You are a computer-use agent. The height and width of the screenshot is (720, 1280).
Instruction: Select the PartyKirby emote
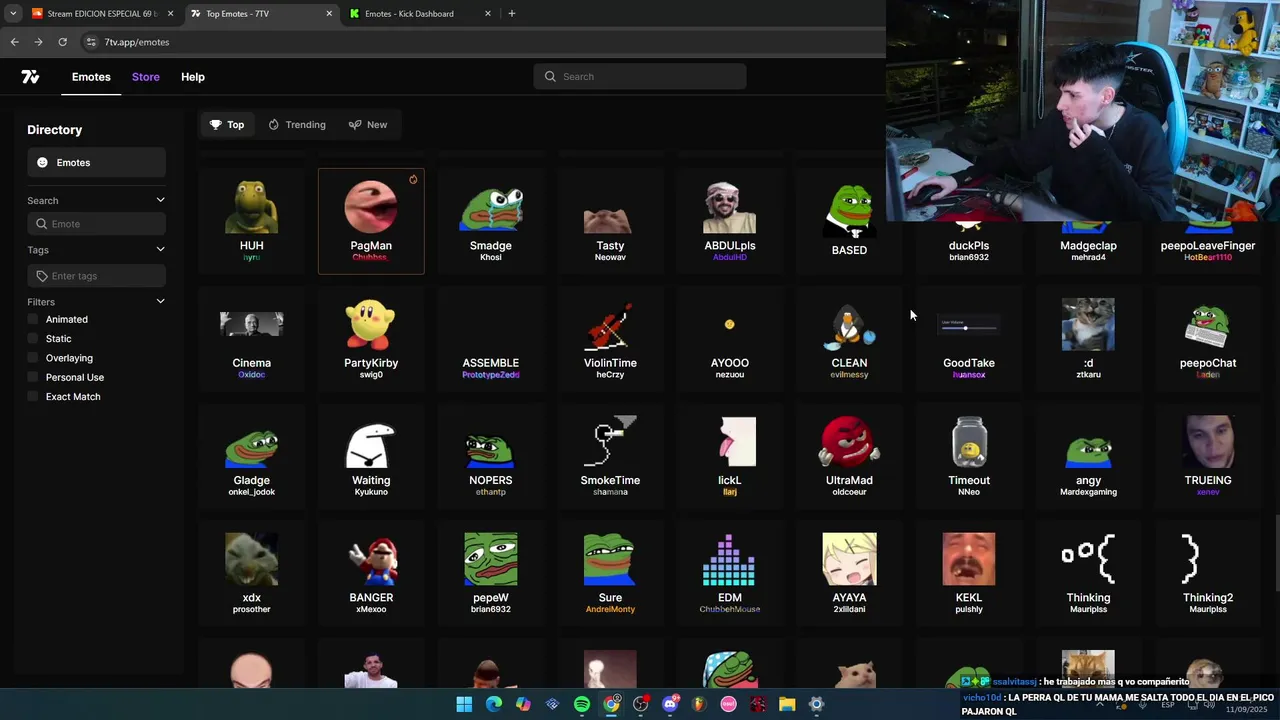coord(371,339)
